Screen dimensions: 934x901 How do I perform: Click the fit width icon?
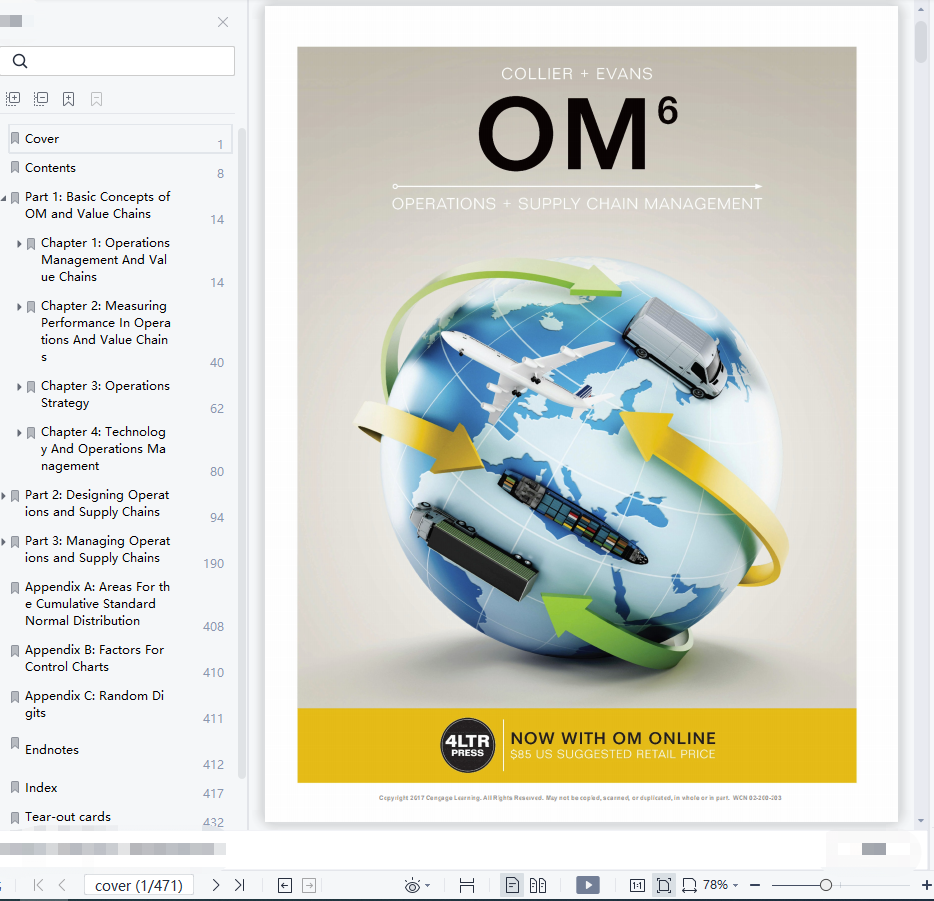(x=689, y=886)
